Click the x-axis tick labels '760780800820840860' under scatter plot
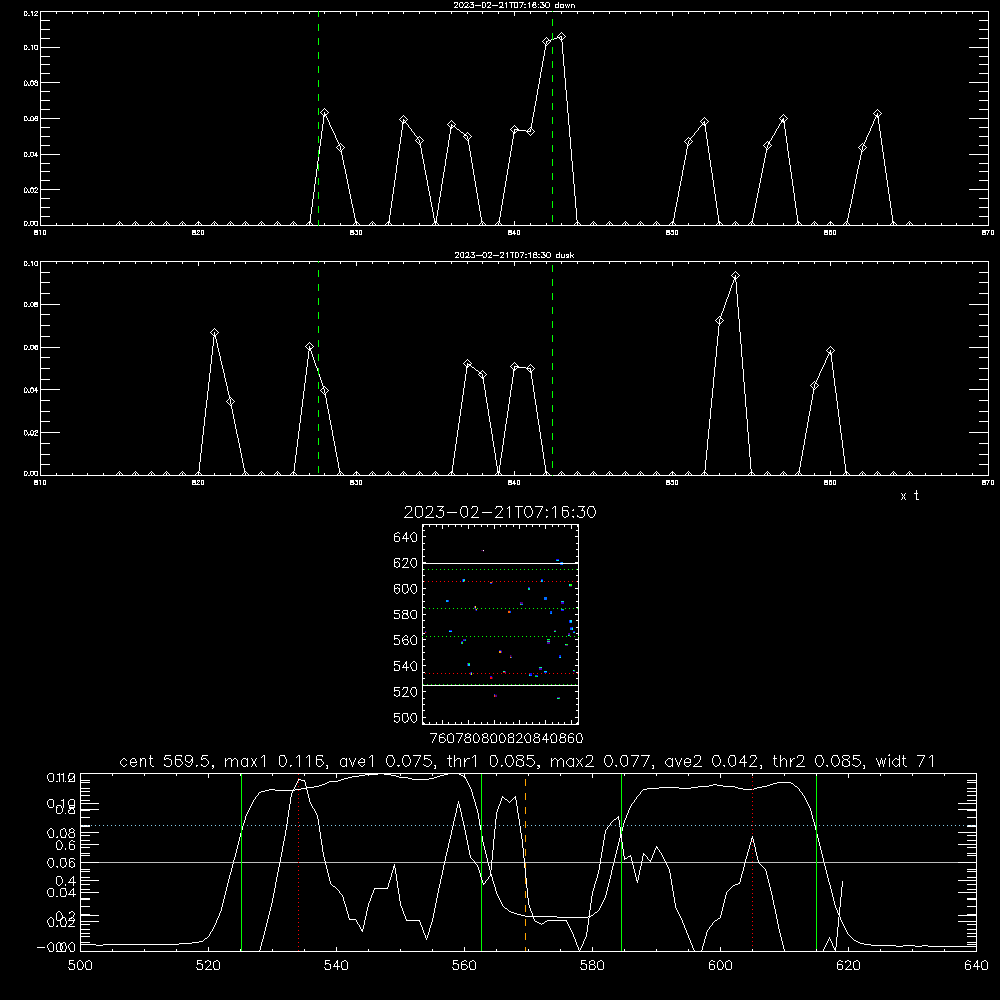 [506, 739]
